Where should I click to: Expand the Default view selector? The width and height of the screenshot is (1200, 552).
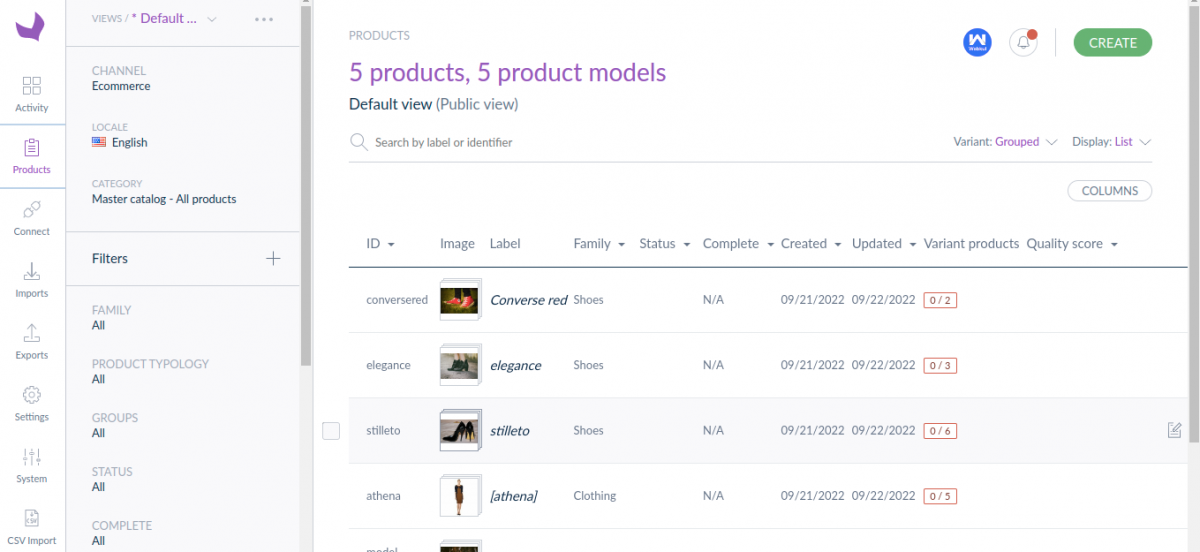tap(174, 18)
